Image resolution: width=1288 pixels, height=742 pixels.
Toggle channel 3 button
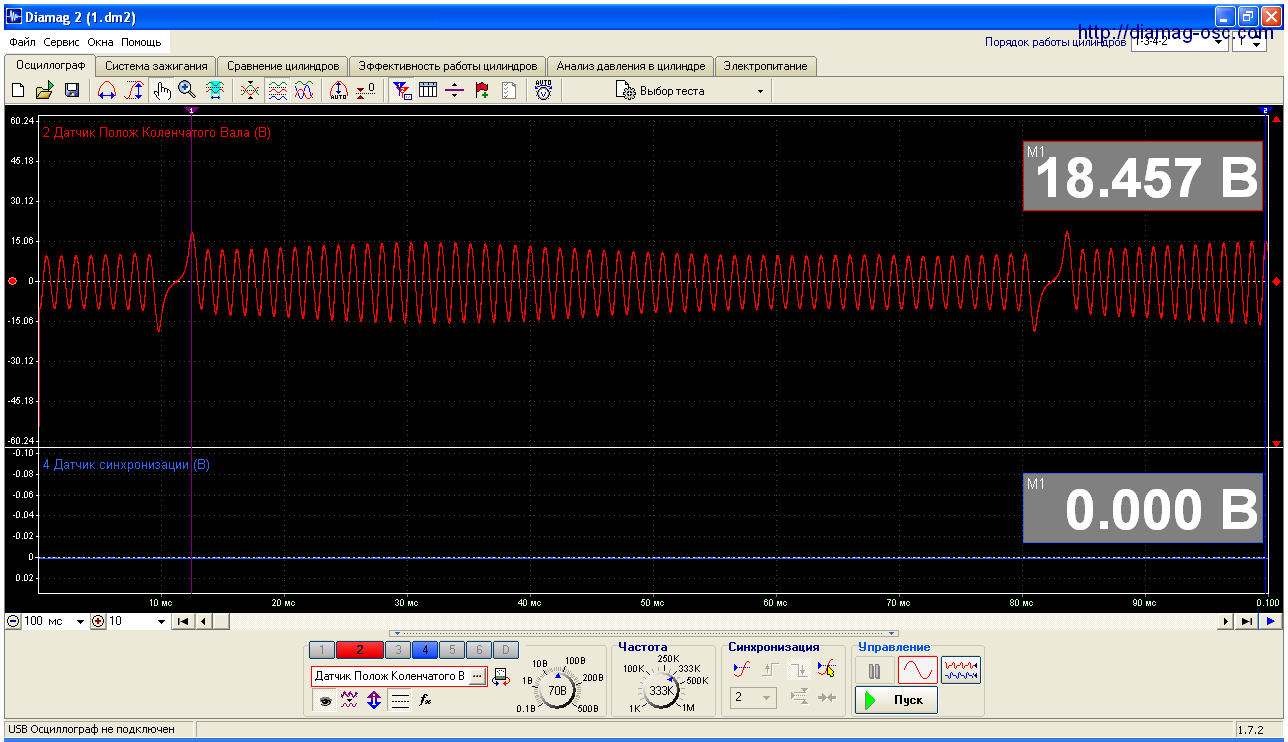click(x=397, y=649)
